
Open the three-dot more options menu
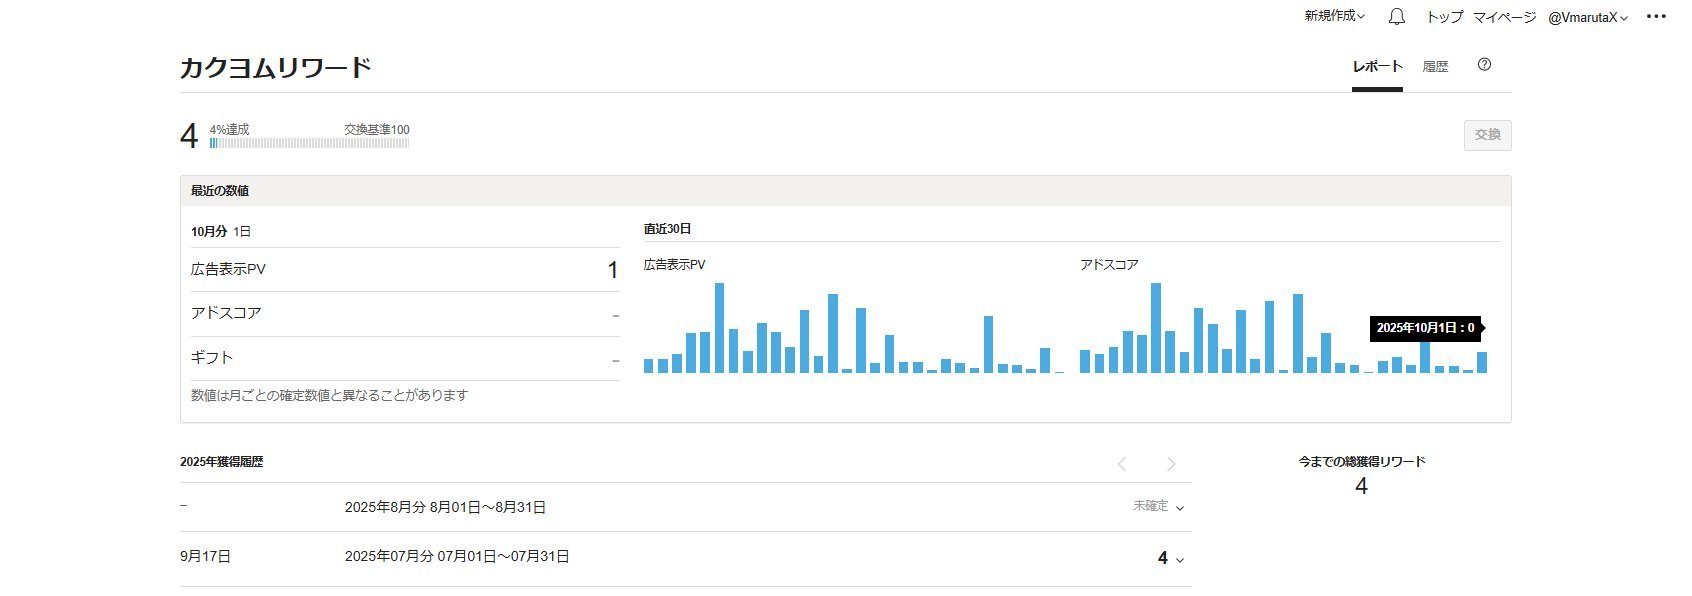(x=1656, y=17)
